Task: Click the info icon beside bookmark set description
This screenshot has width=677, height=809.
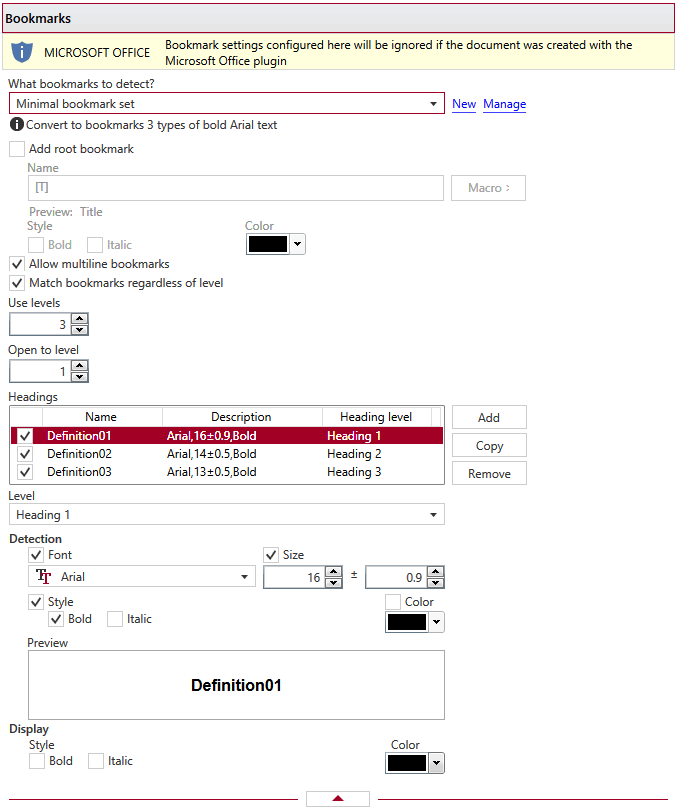Action: 17,124
